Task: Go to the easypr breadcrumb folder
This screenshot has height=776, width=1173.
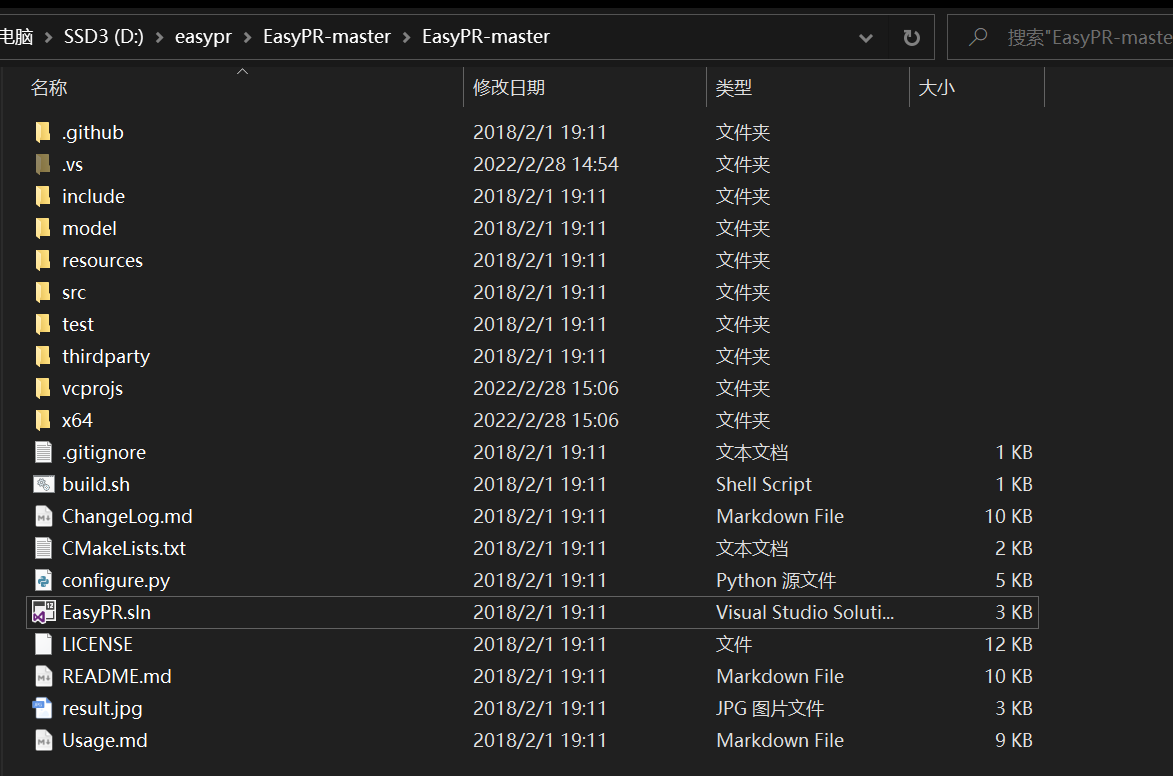Action: click(203, 37)
